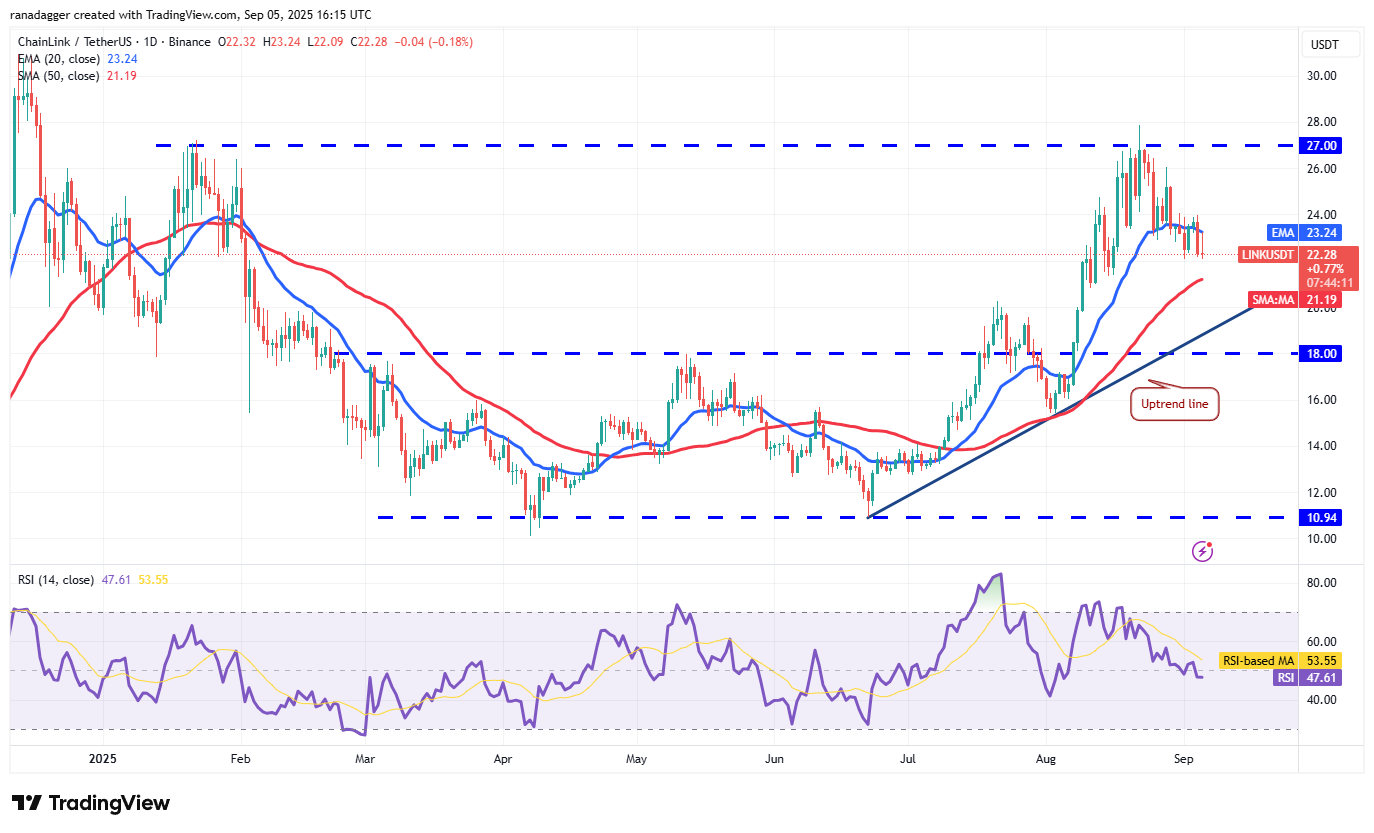Viewport: 1374px width, 833px height.
Task: Click the Sep label on the date axis
Action: 1183,759
